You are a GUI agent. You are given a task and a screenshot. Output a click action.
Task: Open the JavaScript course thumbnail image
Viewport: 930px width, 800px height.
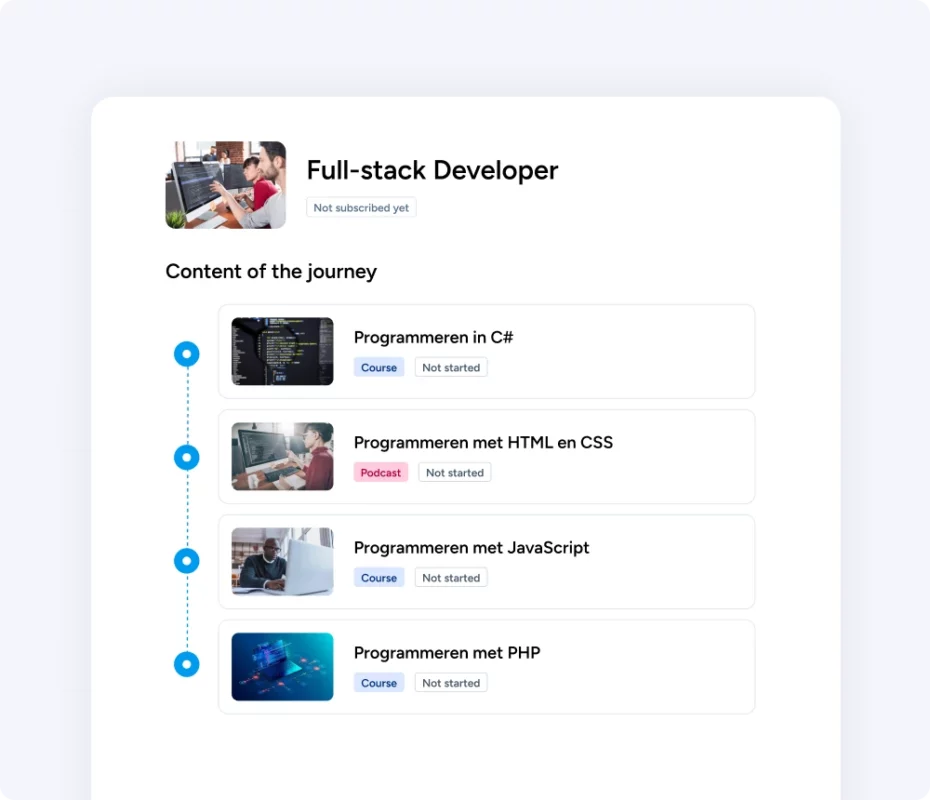pyautogui.click(x=282, y=562)
